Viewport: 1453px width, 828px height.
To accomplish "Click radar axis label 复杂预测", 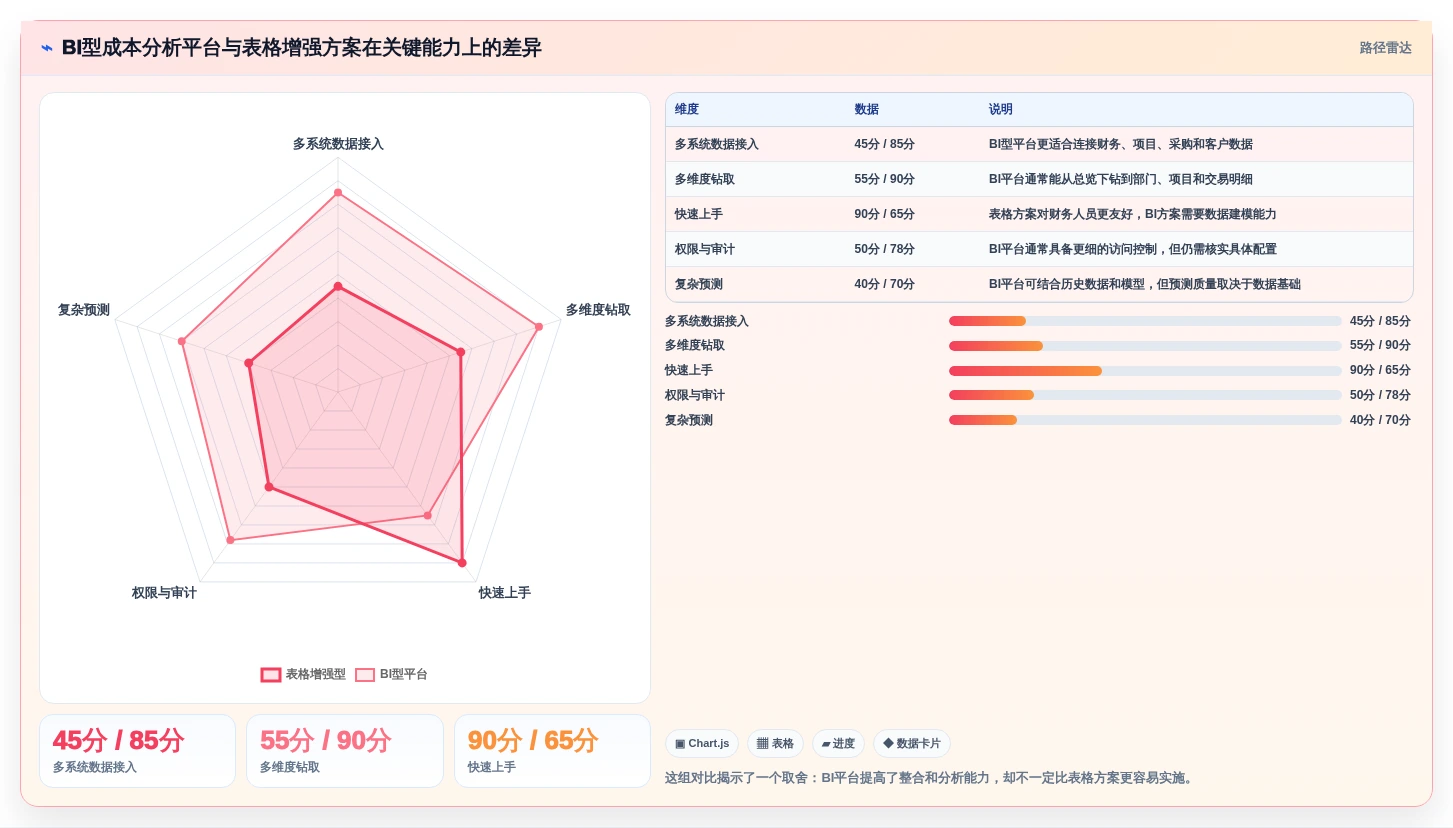I will pyautogui.click(x=84, y=310).
